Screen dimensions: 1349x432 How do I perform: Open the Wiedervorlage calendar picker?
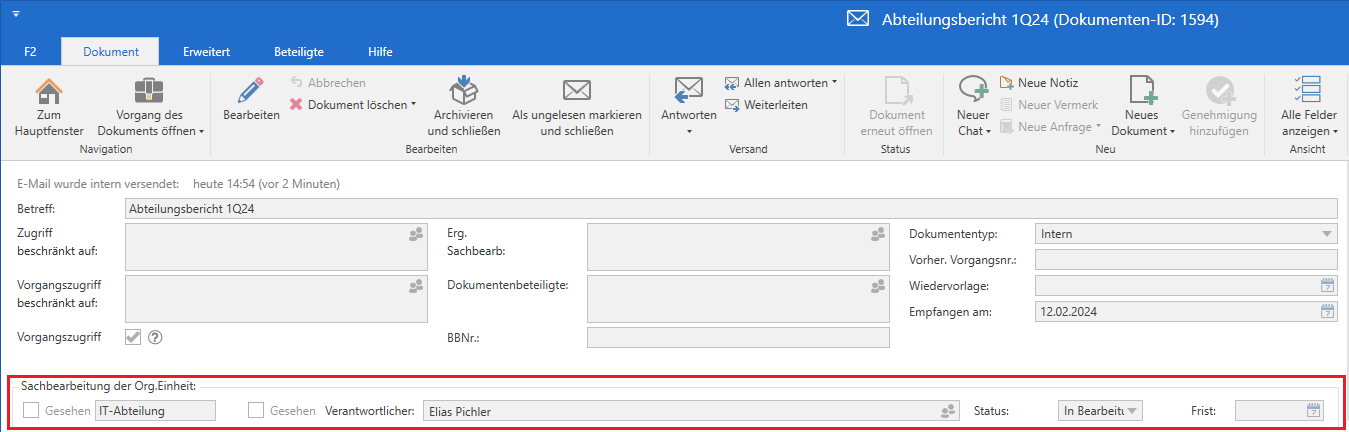(x=1328, y=286)
